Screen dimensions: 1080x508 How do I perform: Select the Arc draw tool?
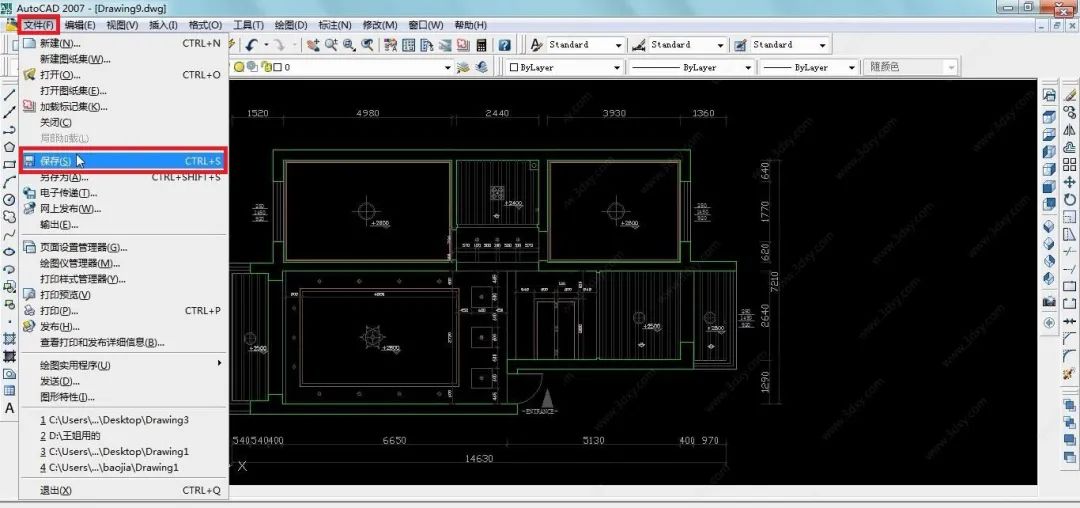10,182
